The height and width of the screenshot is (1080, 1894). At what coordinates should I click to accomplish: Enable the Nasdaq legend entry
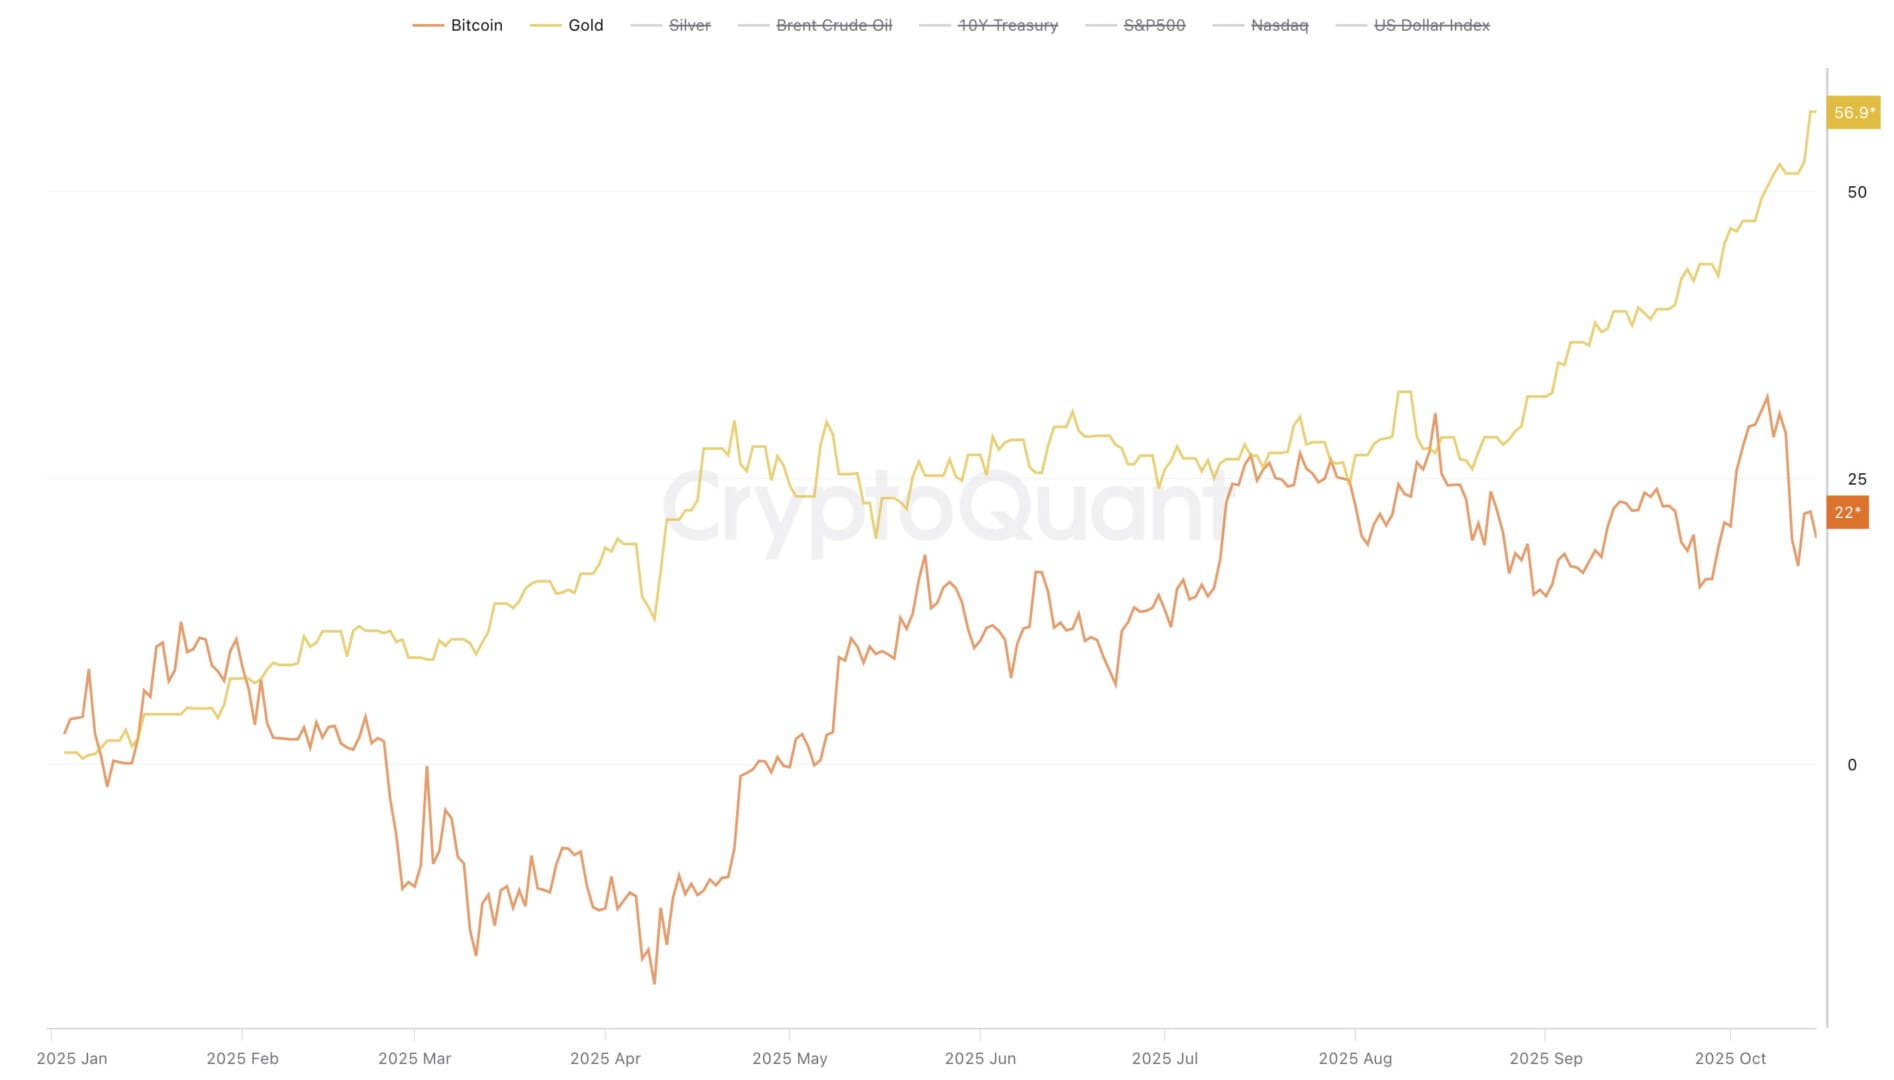tap(1279, 25)
